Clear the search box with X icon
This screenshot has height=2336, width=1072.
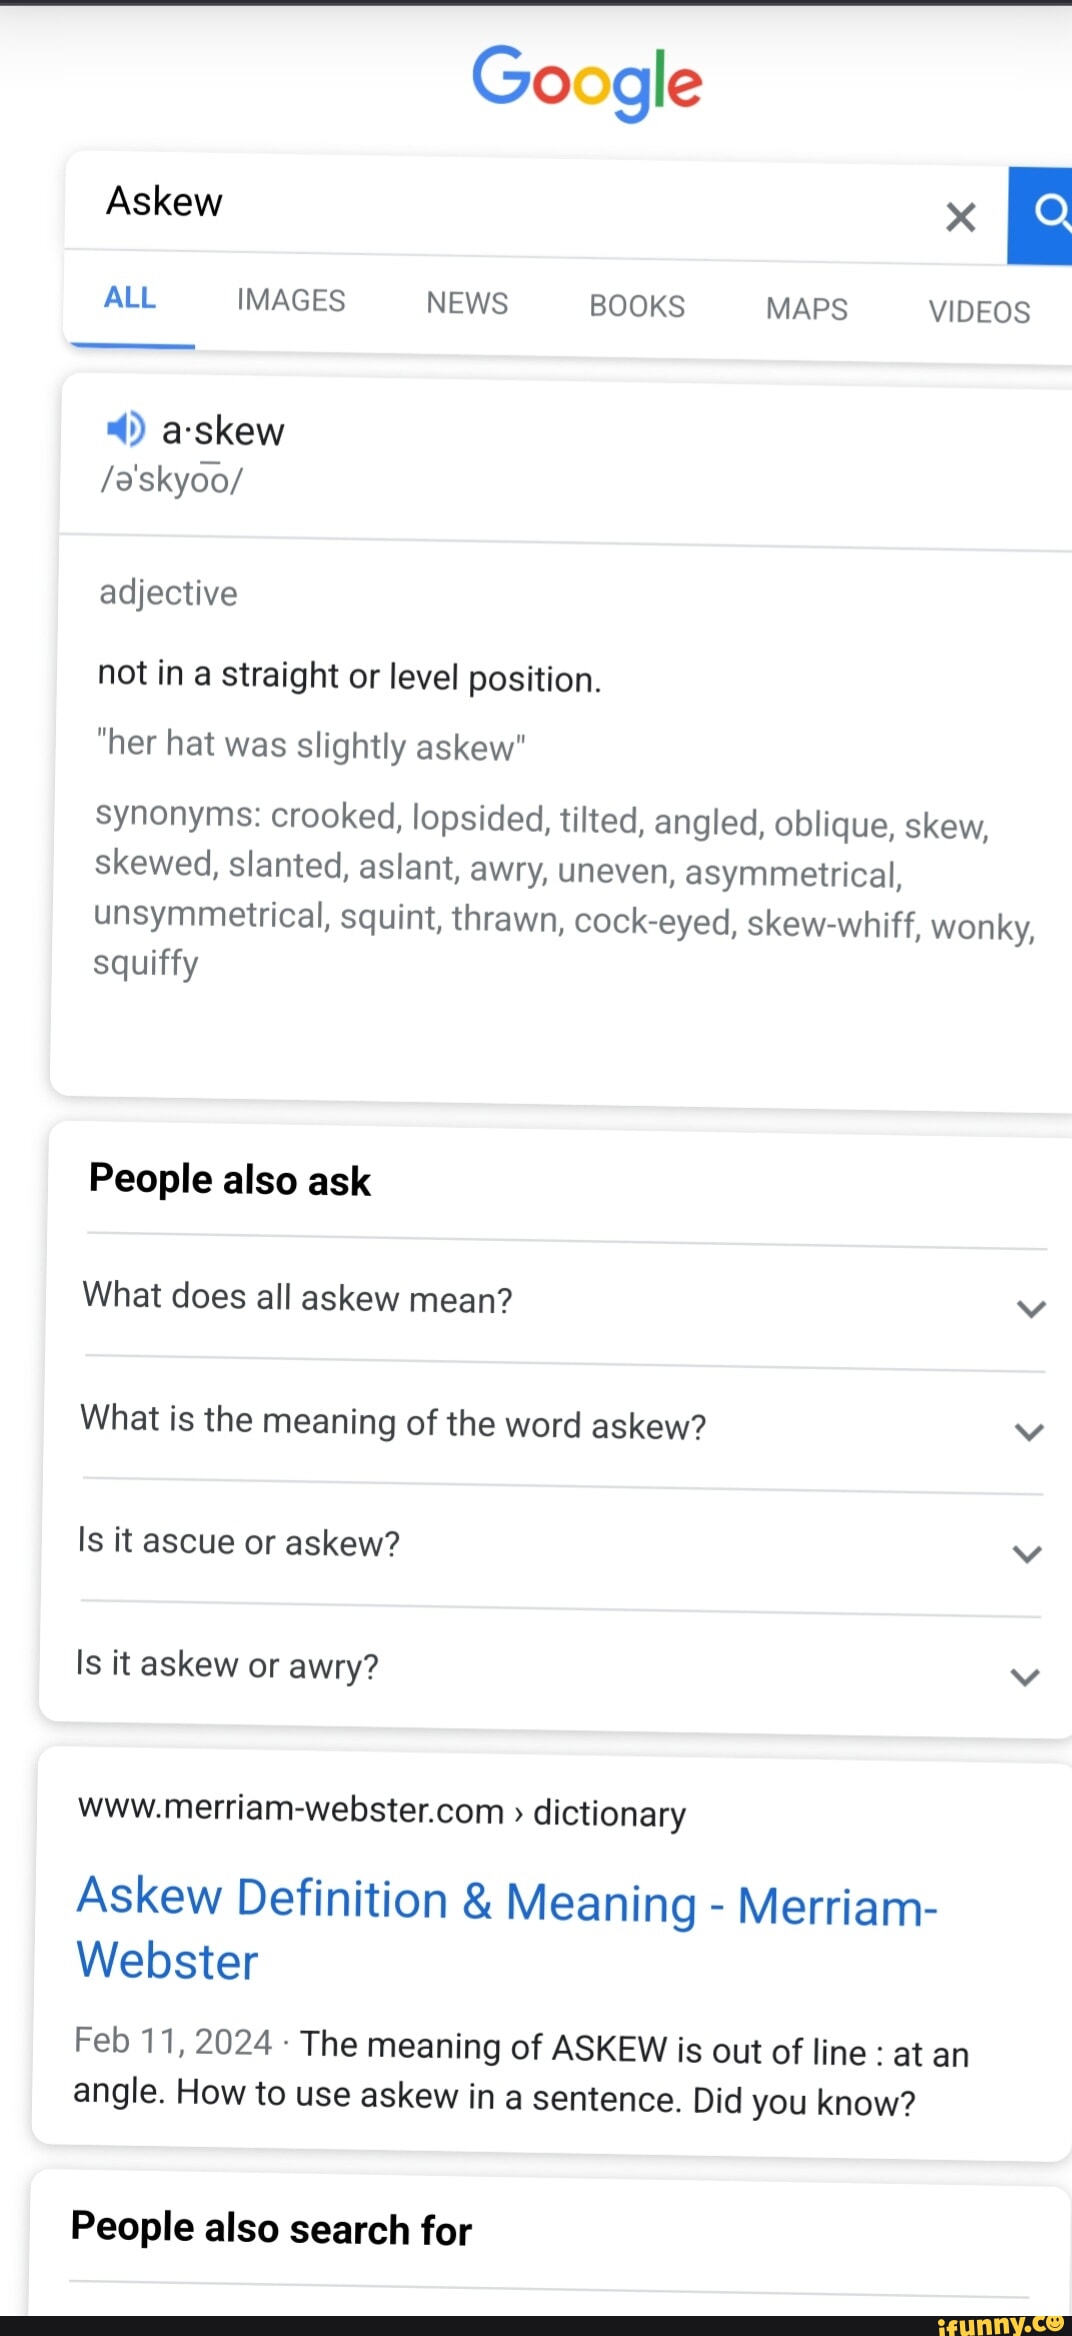tap(960, 216)
